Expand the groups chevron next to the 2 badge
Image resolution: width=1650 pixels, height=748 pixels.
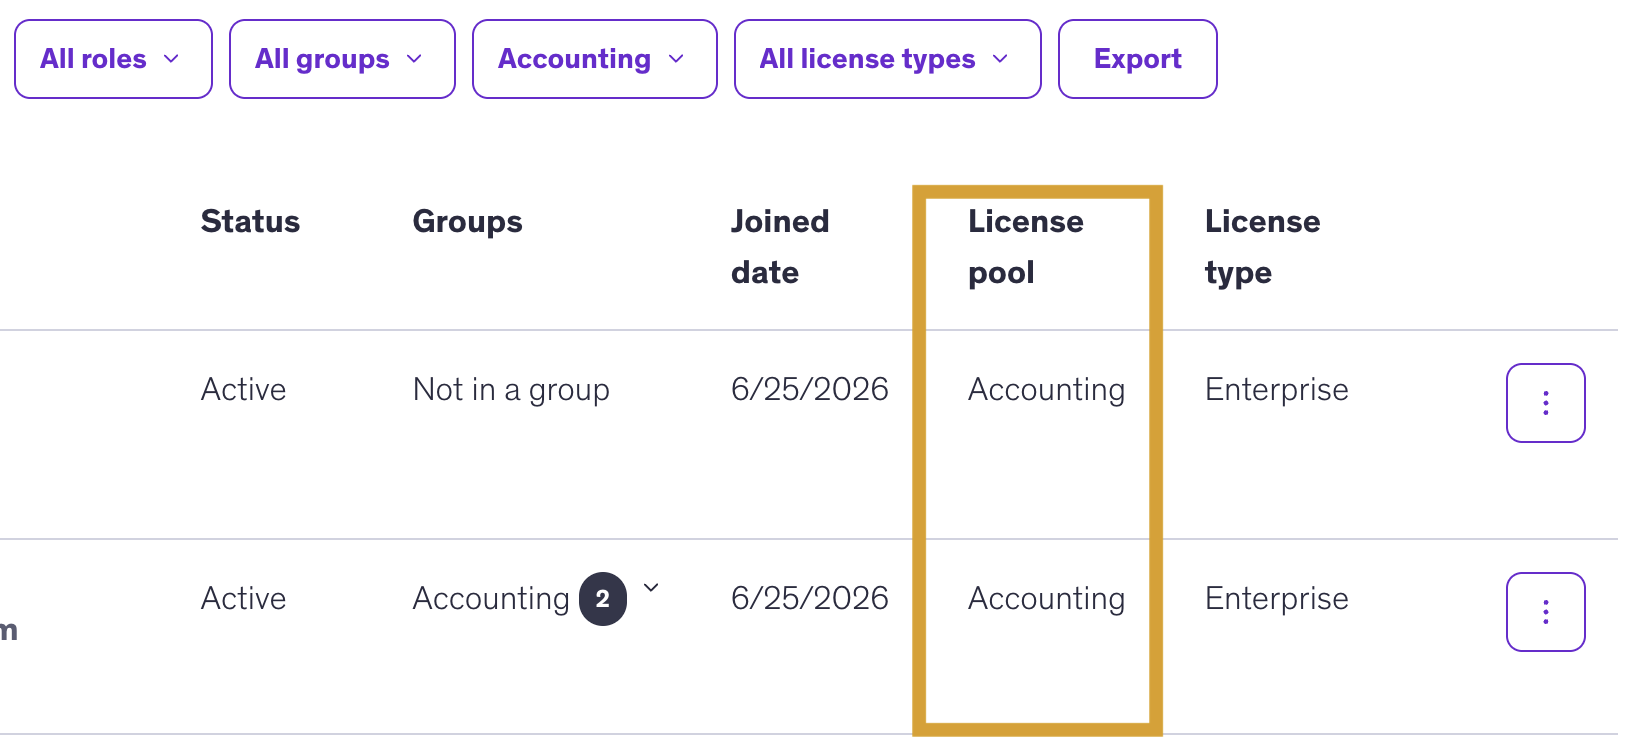click(x=651, y=588)
